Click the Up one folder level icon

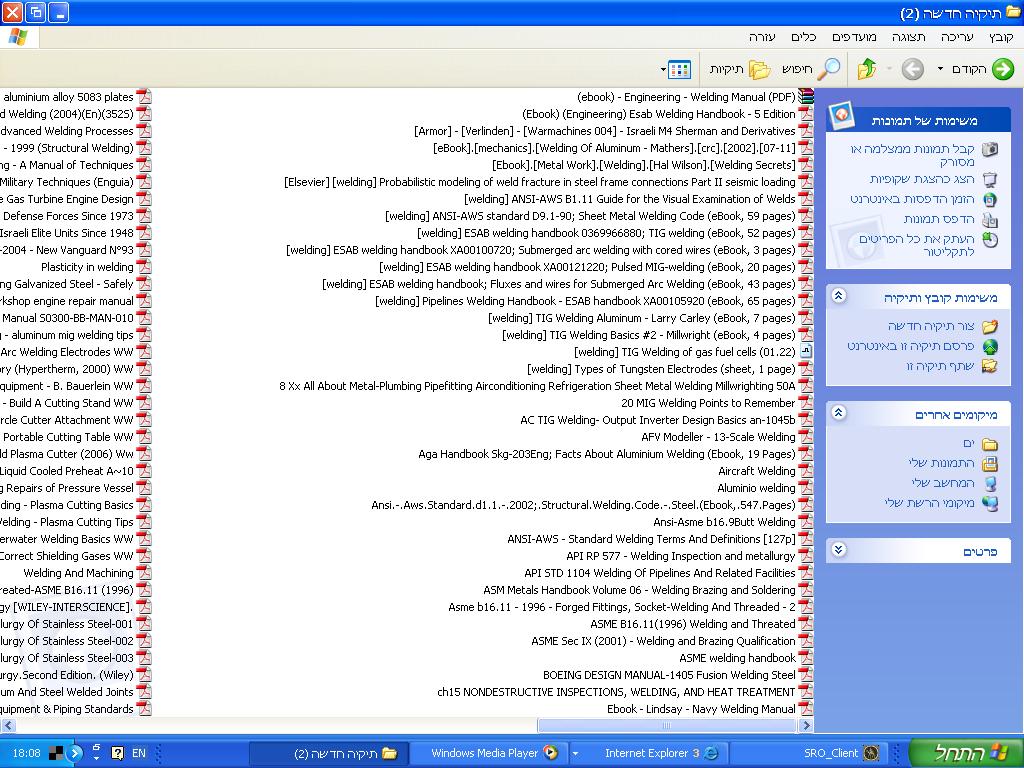[867, 69]
